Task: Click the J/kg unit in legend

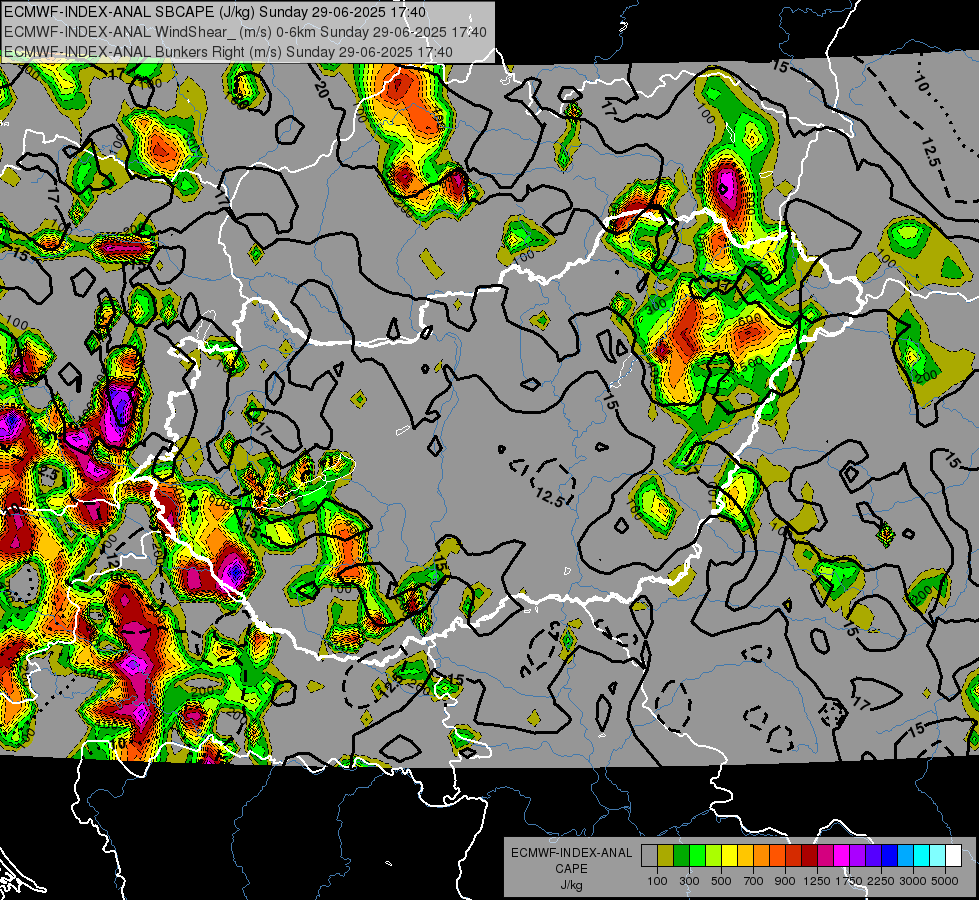Action: [x=572, y=885]
